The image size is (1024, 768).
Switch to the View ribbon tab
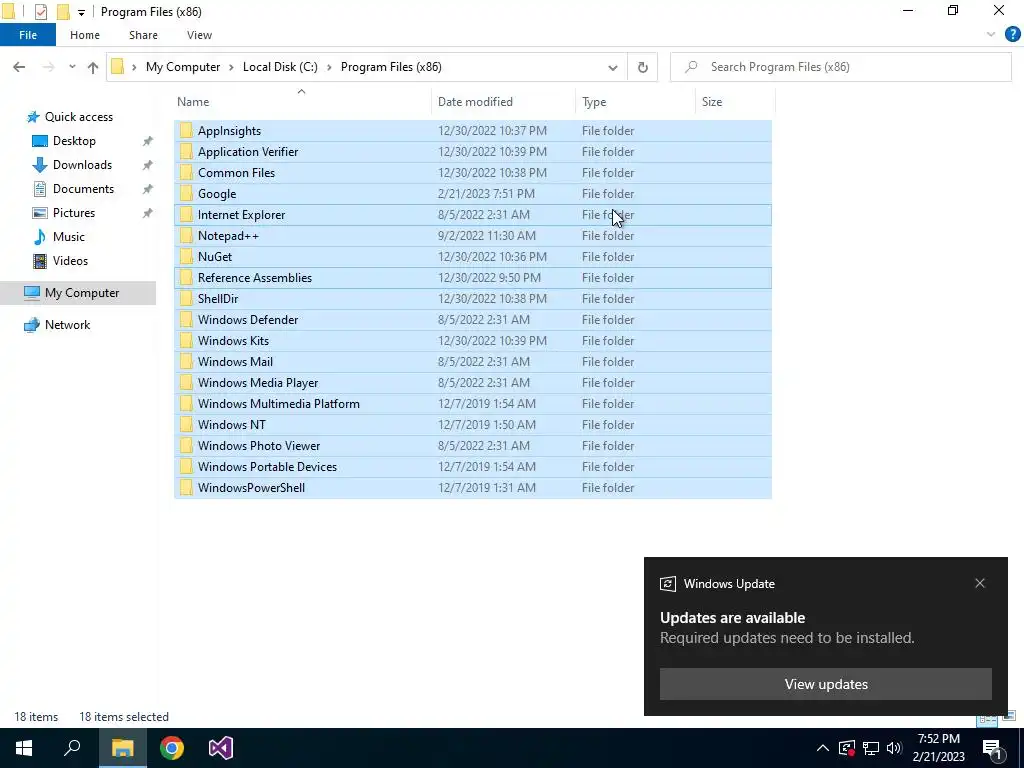coord(199,35)
